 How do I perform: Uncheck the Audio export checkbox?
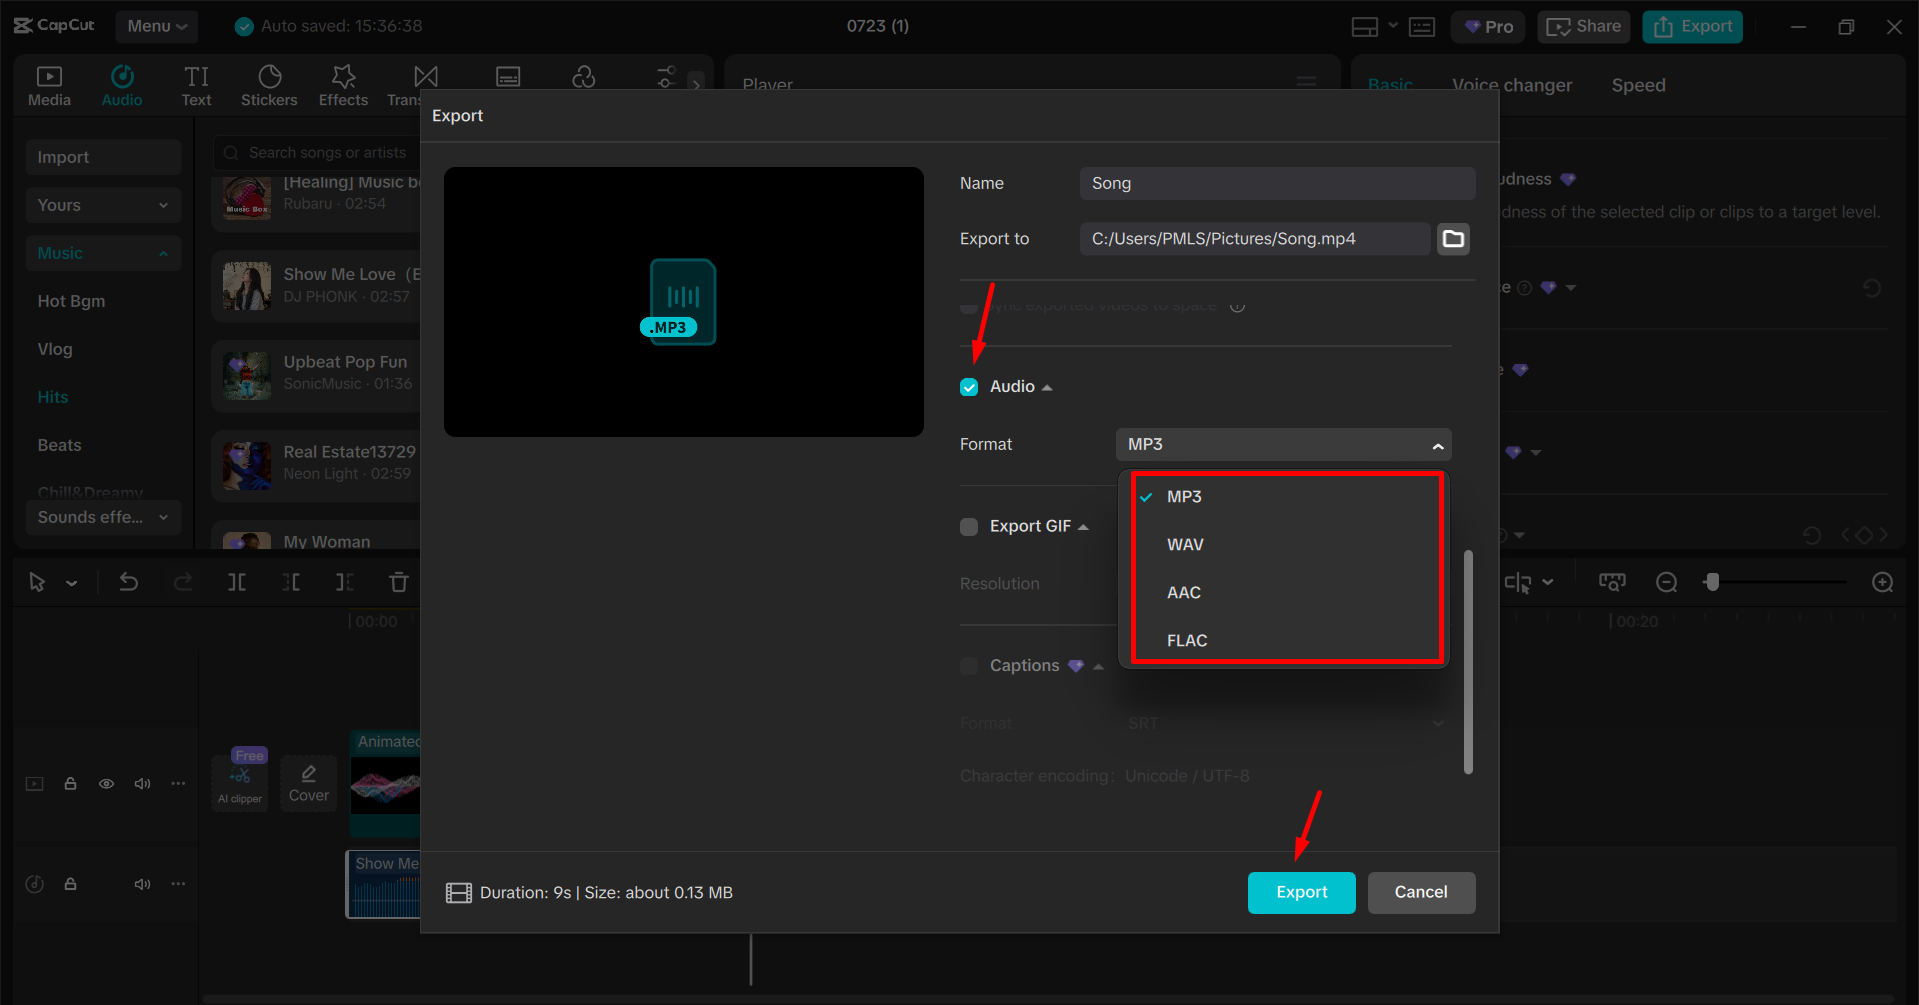968,386
